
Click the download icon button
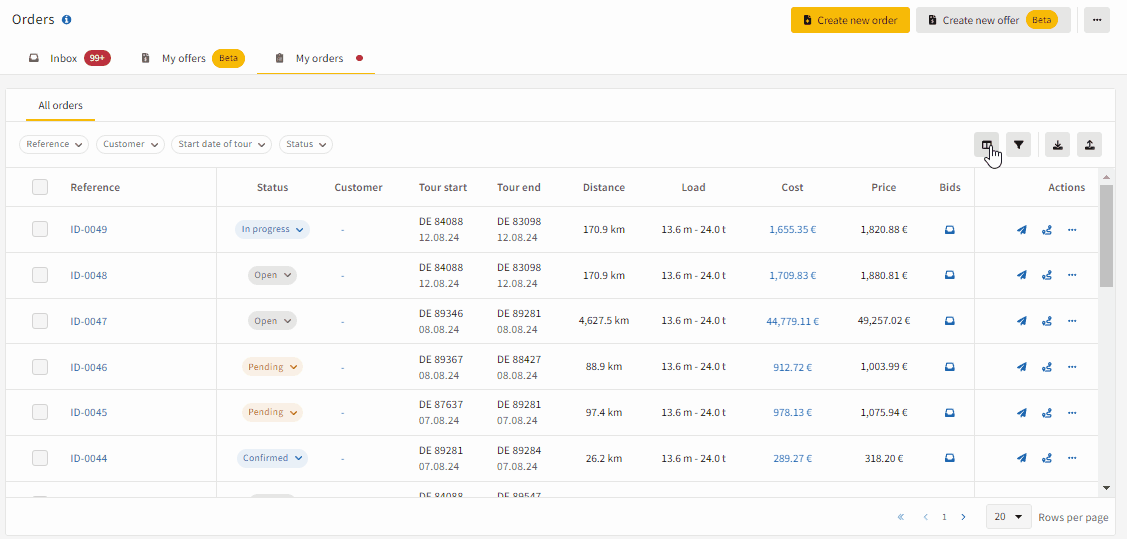coord(1057,144)
